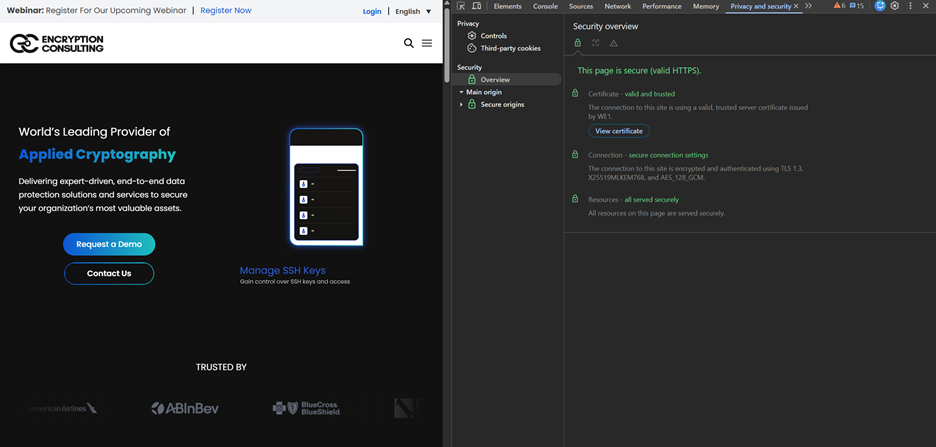Click the website search magnifier icon
This screenshot has height=447, width=936.
coord(408,43)
